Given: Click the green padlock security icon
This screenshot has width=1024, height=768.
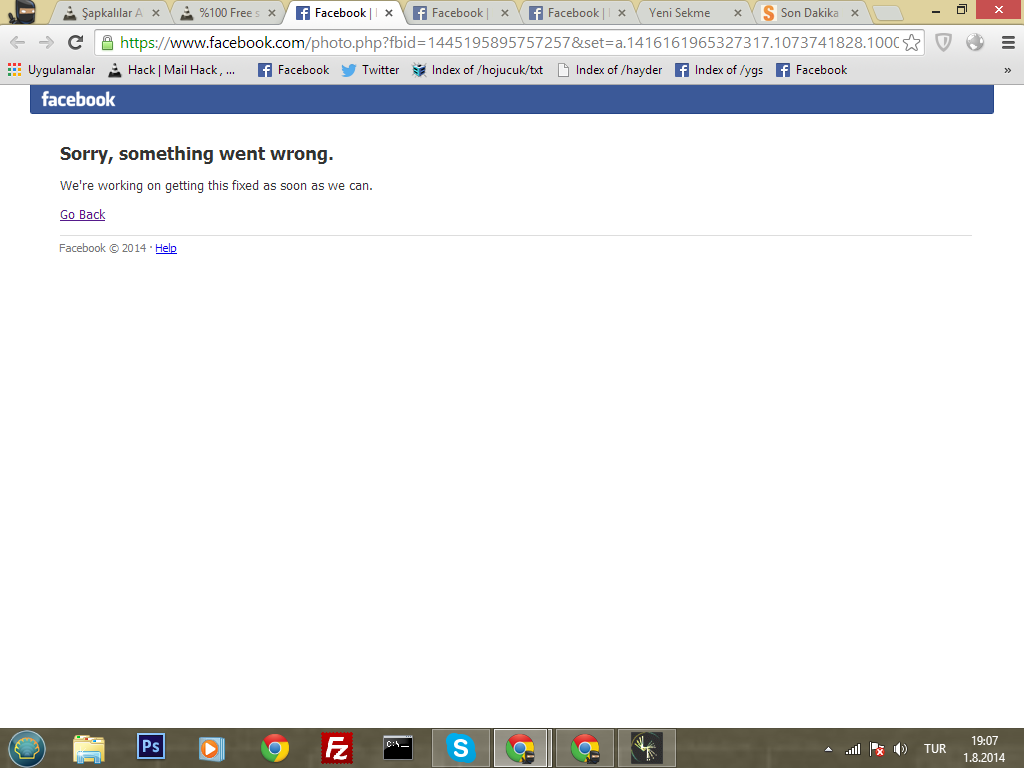Looking at the screenshot, I should [x=107, y=43].
